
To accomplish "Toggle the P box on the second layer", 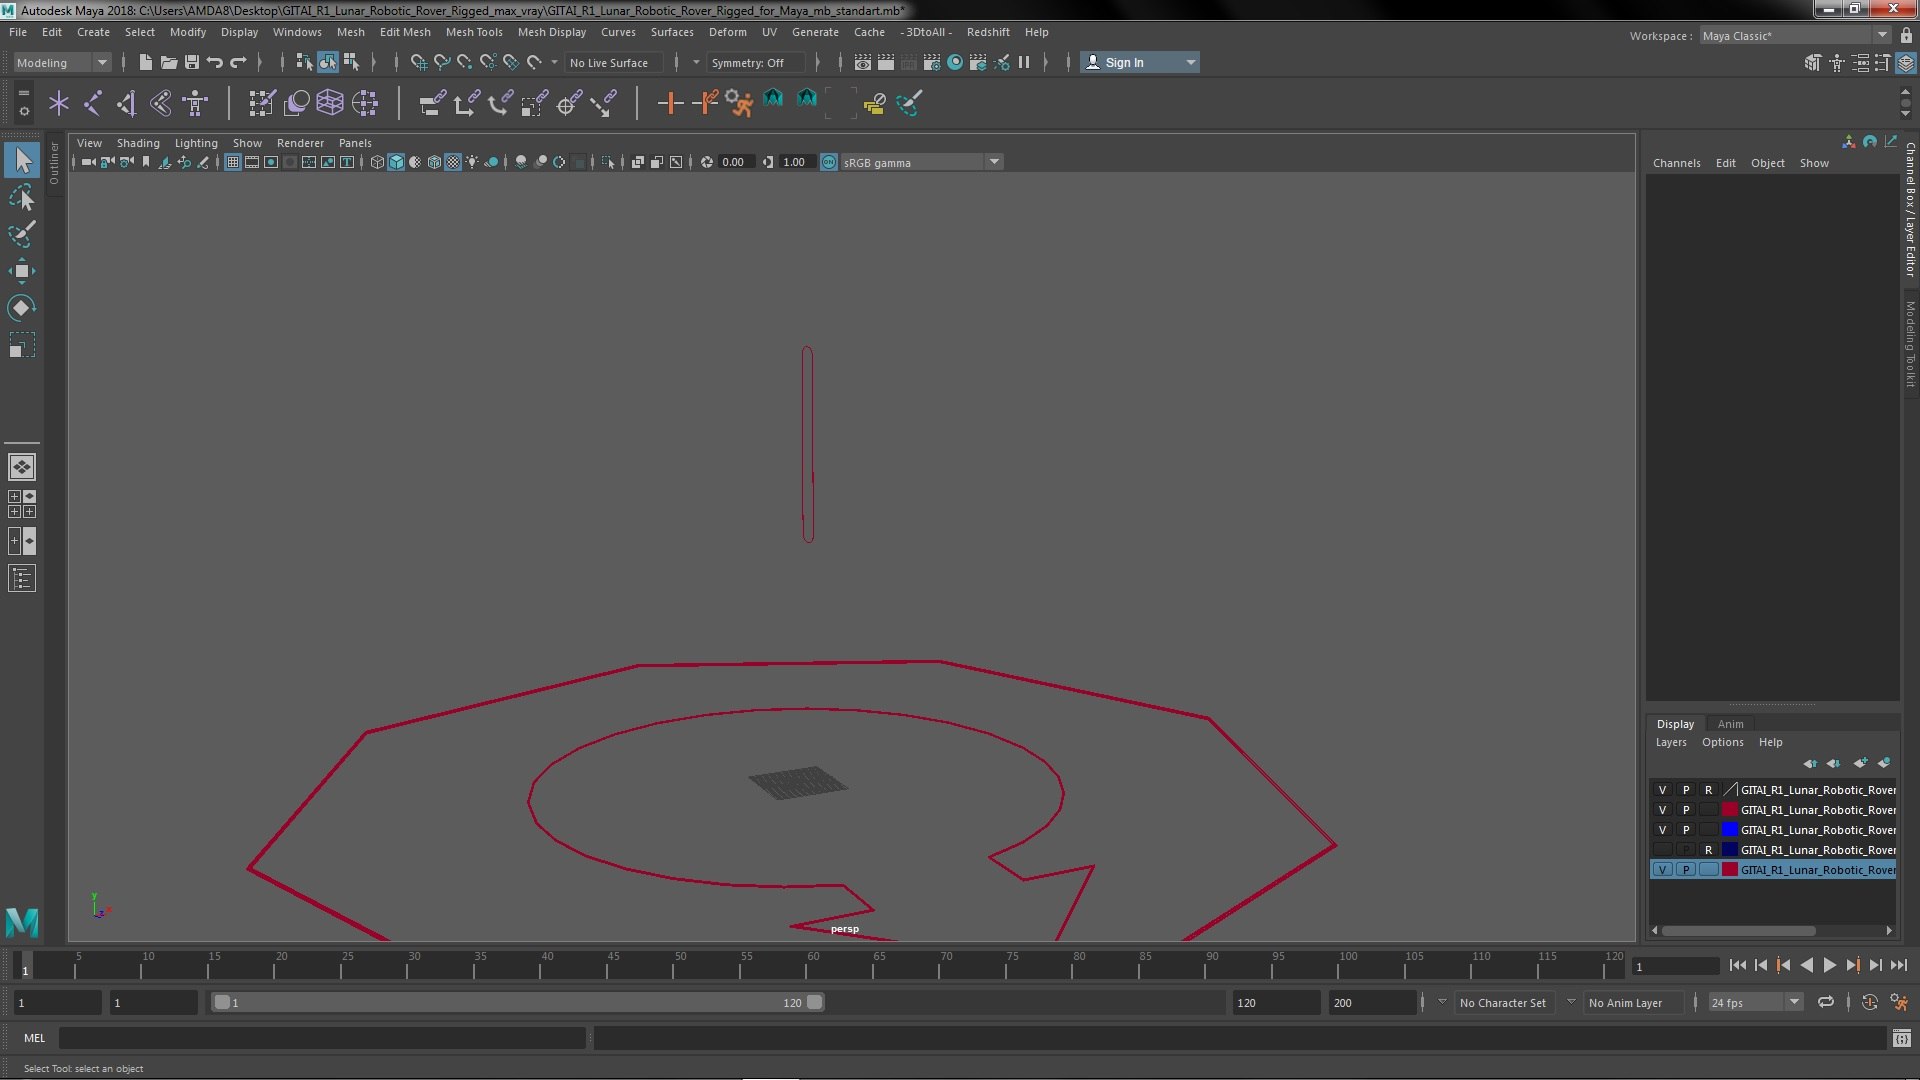I will pos(1686,810).
